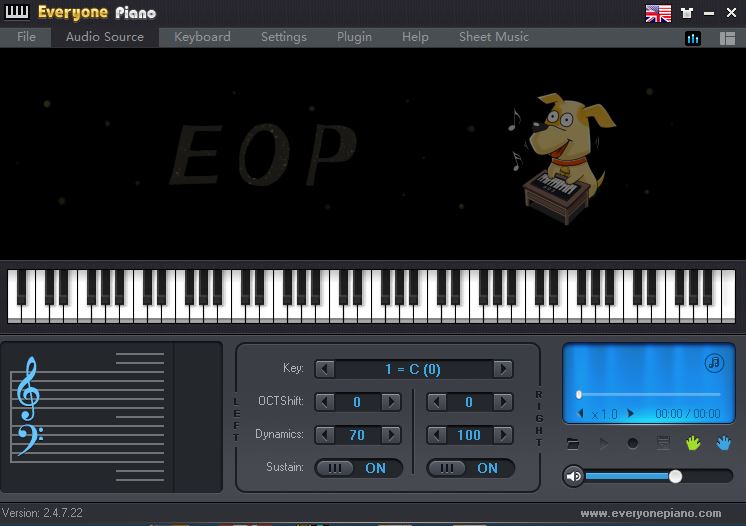
Task: Open the Keyboard menu
Action: [202, 37]
